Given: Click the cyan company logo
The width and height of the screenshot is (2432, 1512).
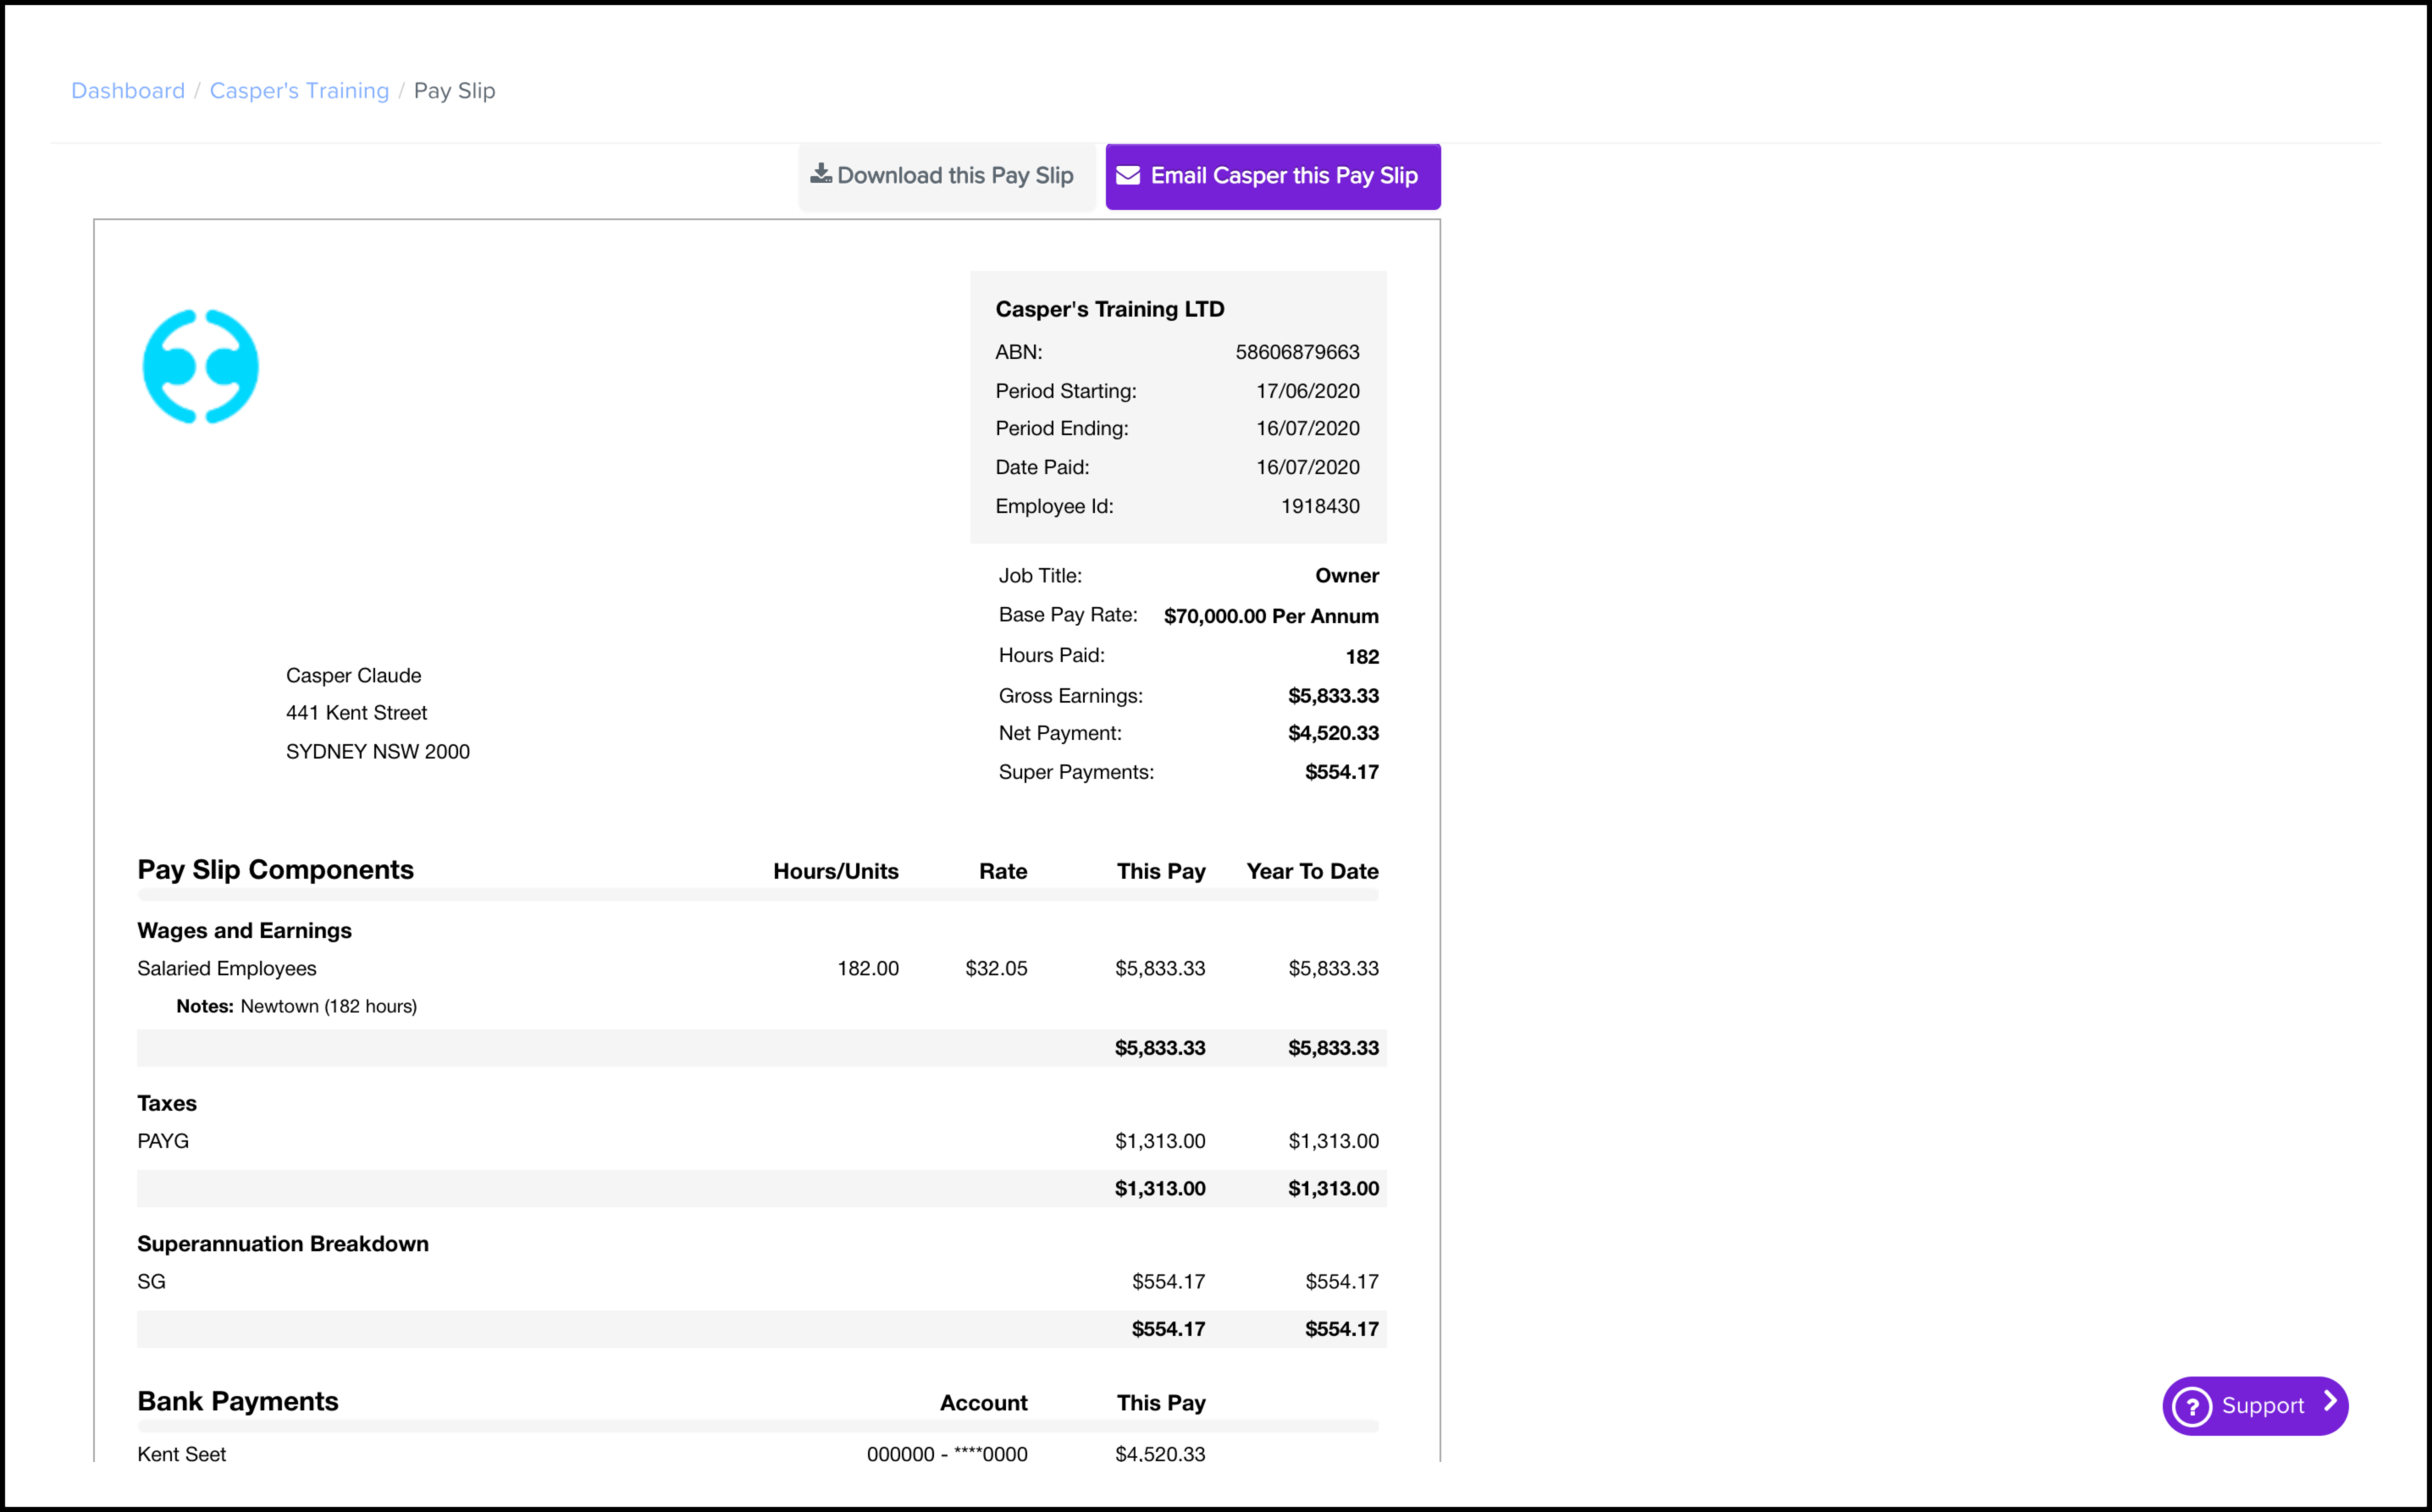Looking at the screenshot, I should tap(201, 366).
